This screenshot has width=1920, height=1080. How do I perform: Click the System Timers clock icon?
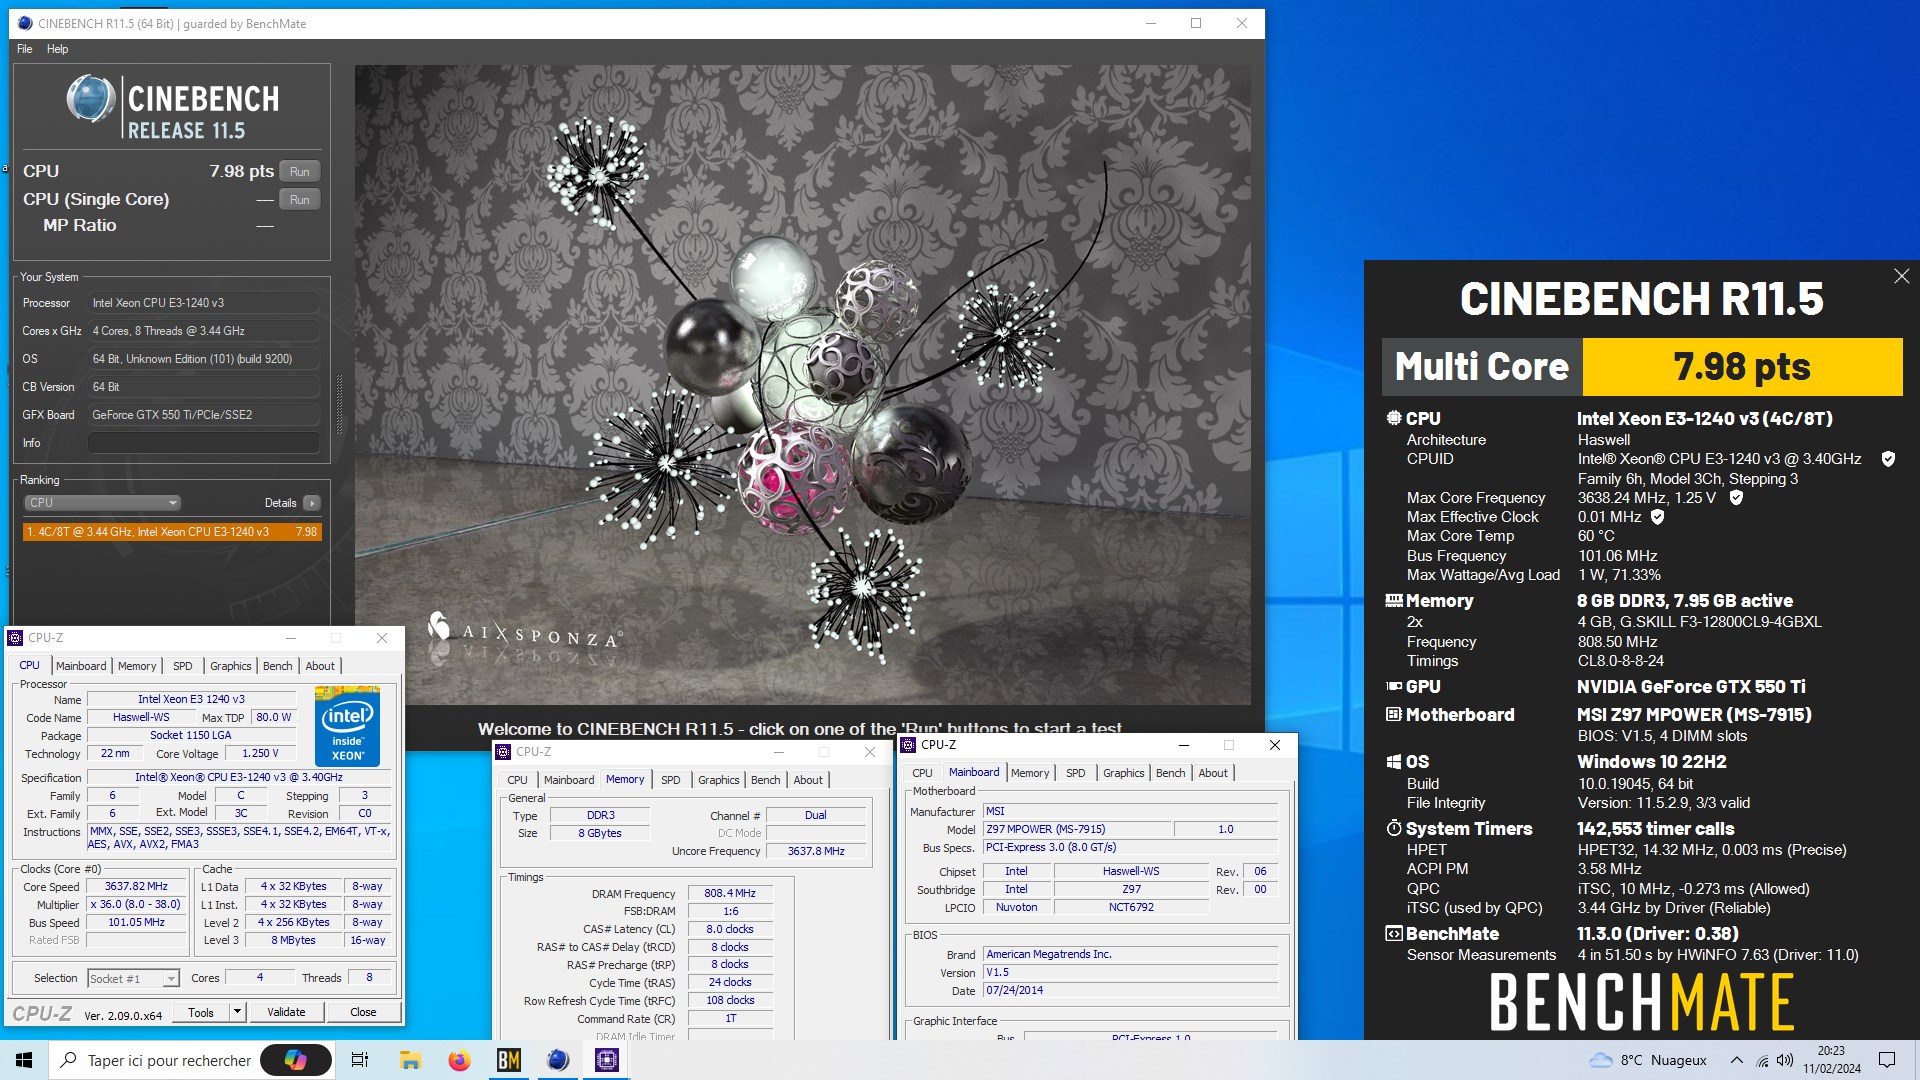click(x=1393, y=829)
